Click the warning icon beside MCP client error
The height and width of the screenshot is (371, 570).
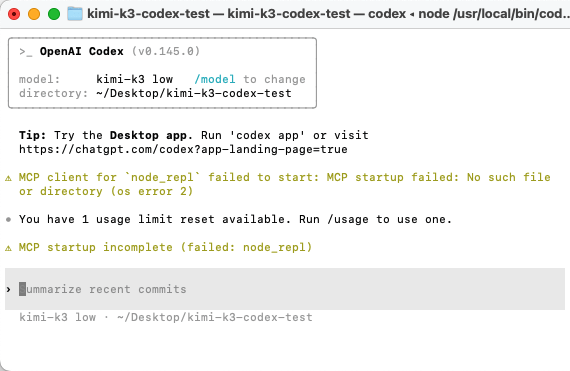click(8, 178)
